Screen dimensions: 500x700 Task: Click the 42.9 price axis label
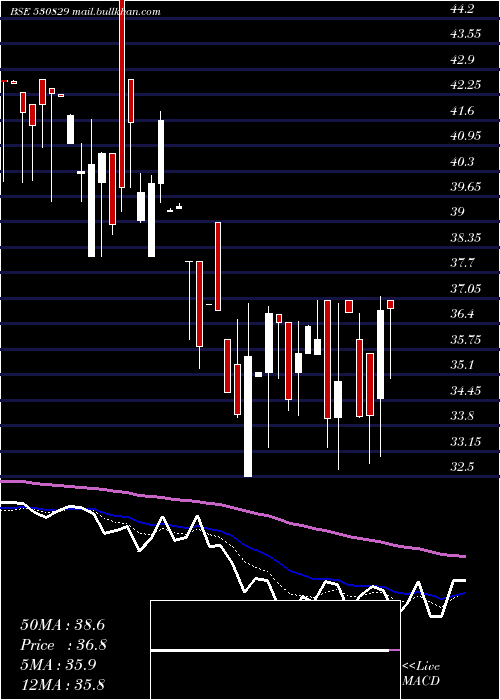(462, 59)
